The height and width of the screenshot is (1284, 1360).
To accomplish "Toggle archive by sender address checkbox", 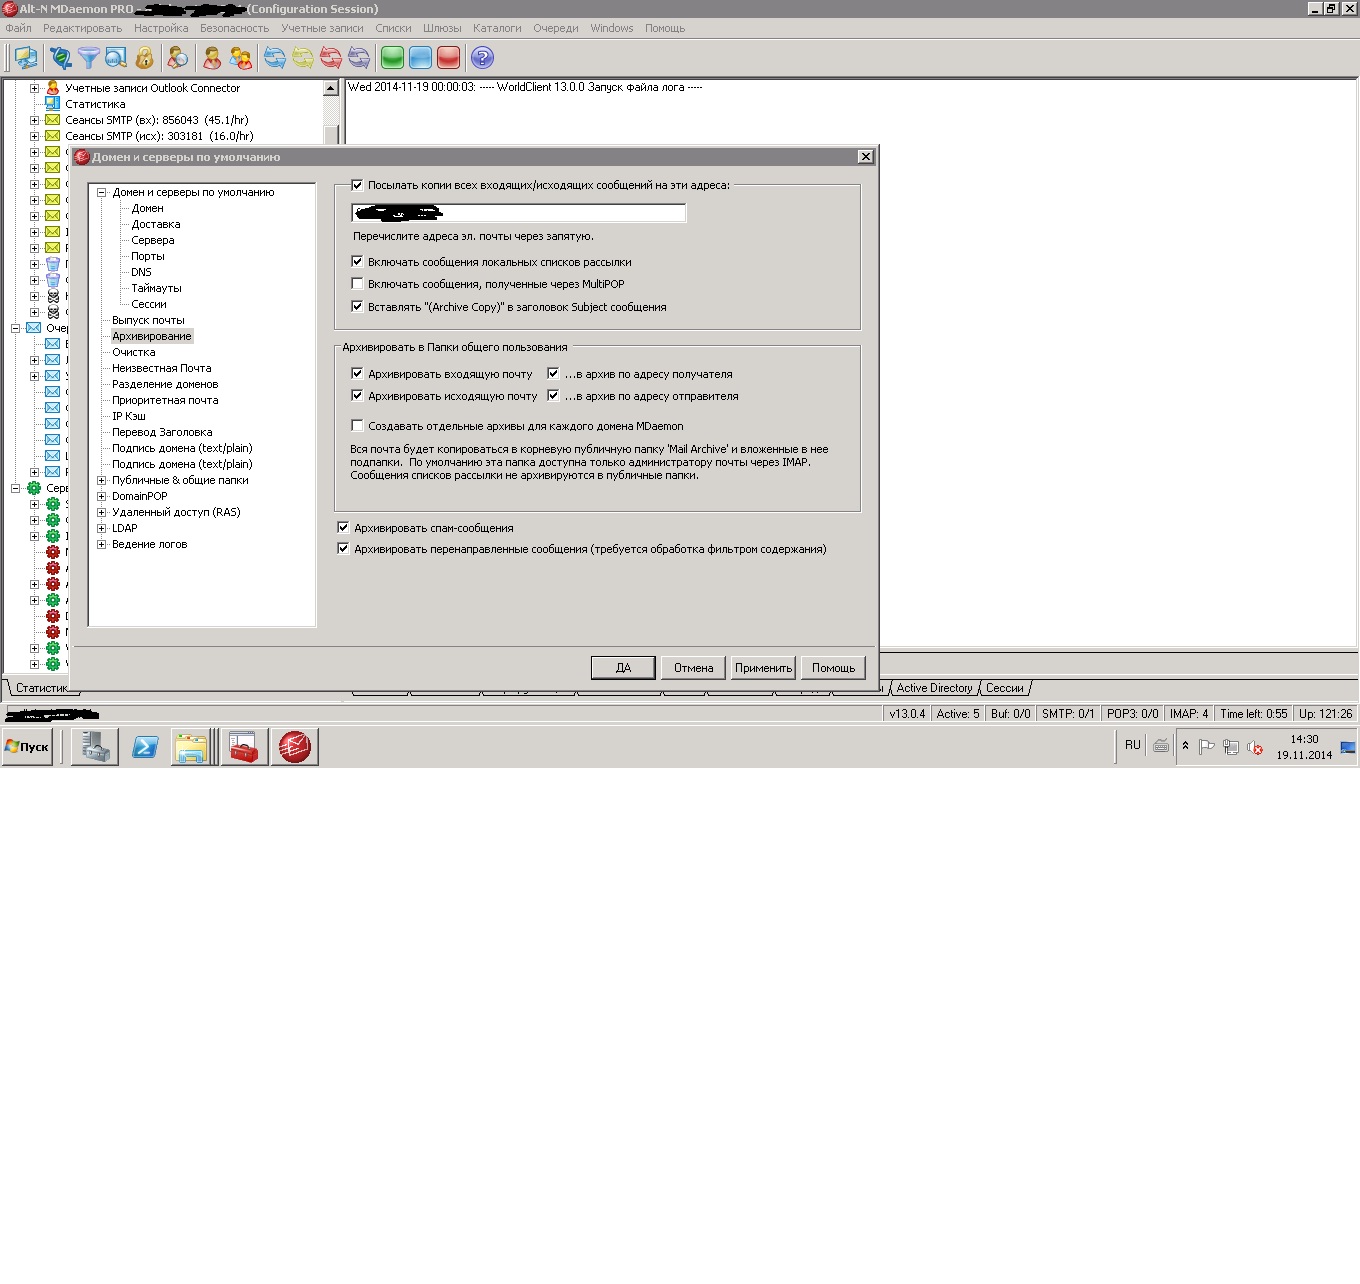I will click(x=553, y=395).
